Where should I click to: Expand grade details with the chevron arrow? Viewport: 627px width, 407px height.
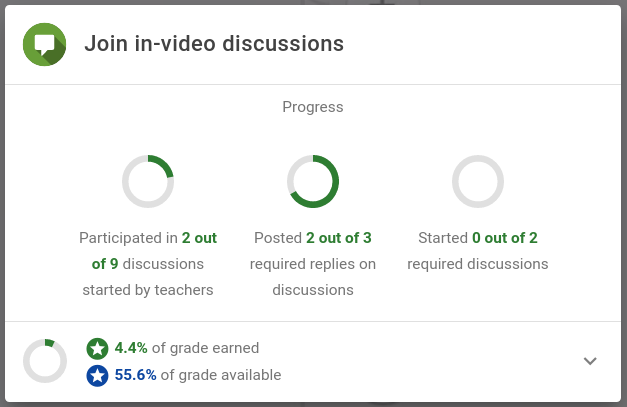[590, 361]
